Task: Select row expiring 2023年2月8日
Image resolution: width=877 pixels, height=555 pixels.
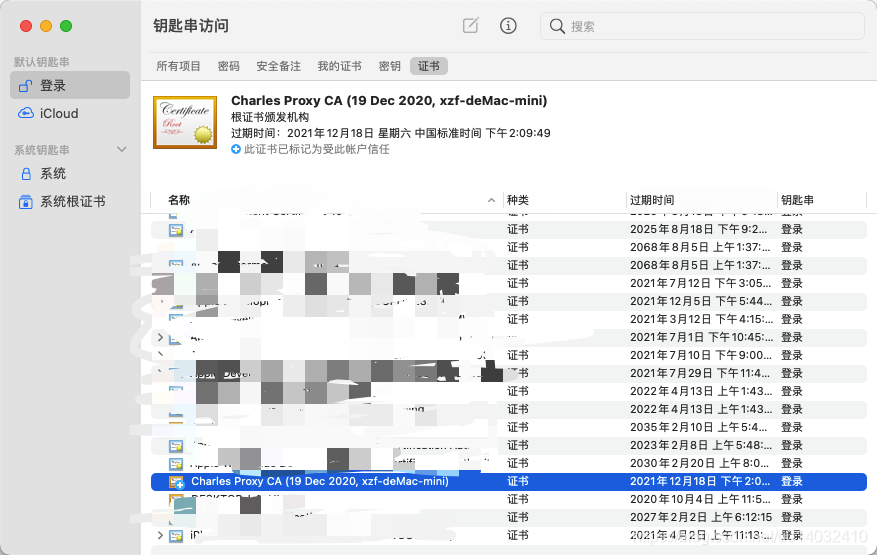Action: click(509, 445)
